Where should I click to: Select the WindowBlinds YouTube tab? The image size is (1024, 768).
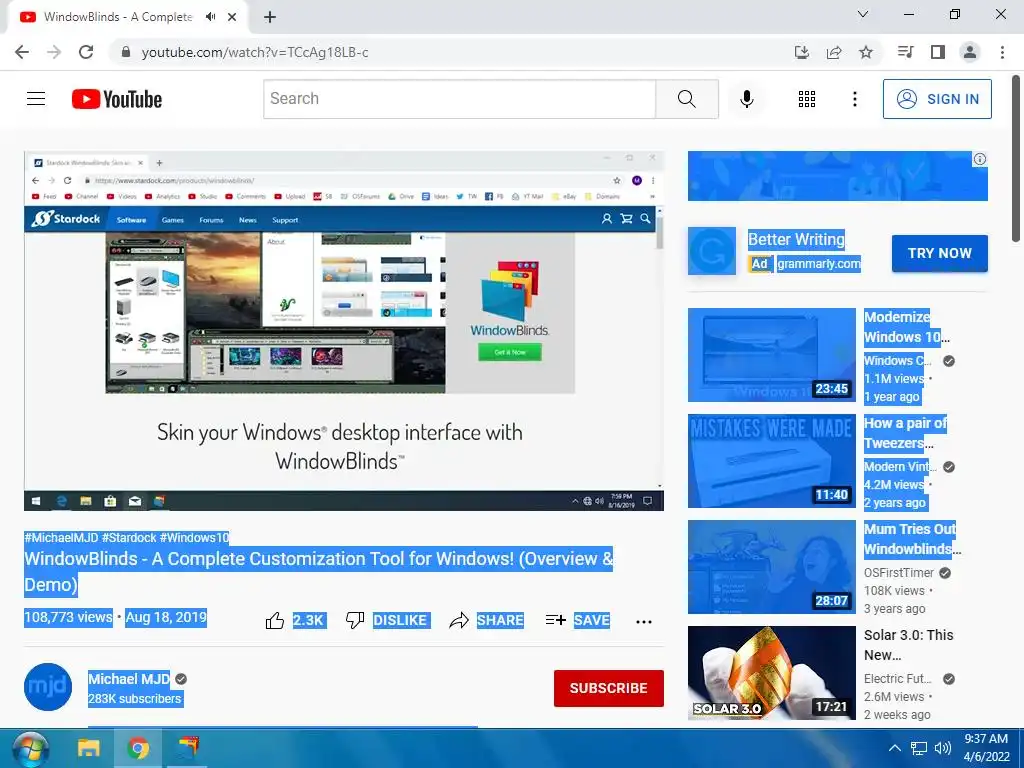(125, 17)
